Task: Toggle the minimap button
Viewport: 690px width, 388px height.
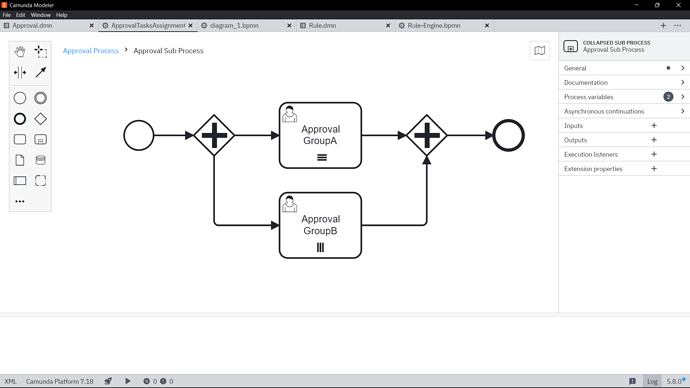Action: pyautogui.click(x=540, y=51)
